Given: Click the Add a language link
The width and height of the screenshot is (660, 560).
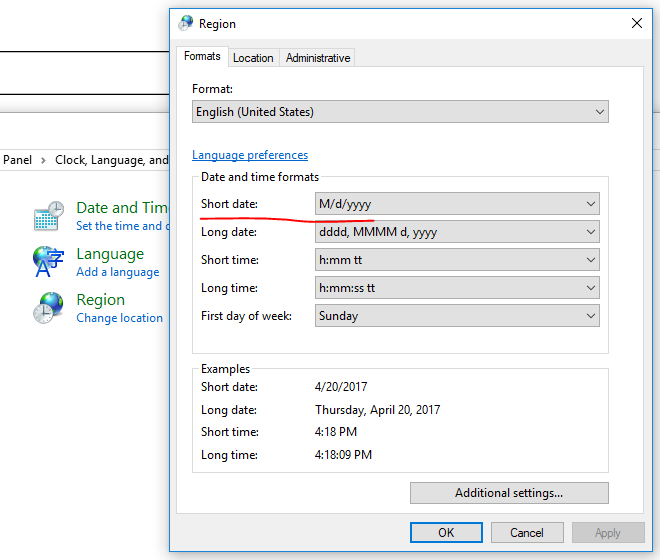Looking at the screenshot, I should pos(118,272).
